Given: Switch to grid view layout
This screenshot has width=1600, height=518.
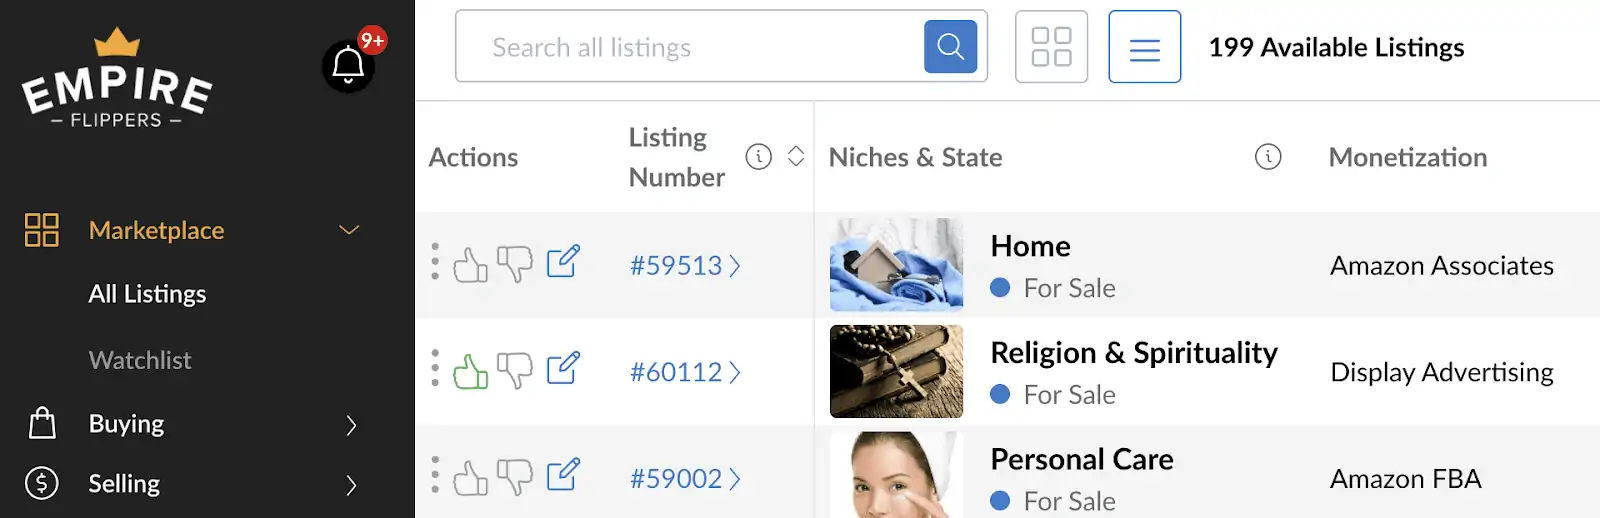Looking at the screenshot, I should 1051,47.
